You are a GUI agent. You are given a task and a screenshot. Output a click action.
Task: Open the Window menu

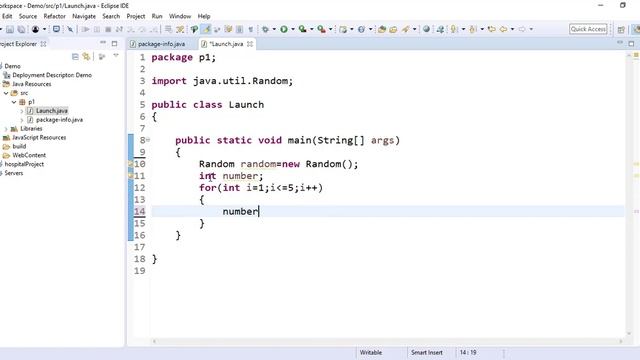pyautogui.click(x=180, y=16)
